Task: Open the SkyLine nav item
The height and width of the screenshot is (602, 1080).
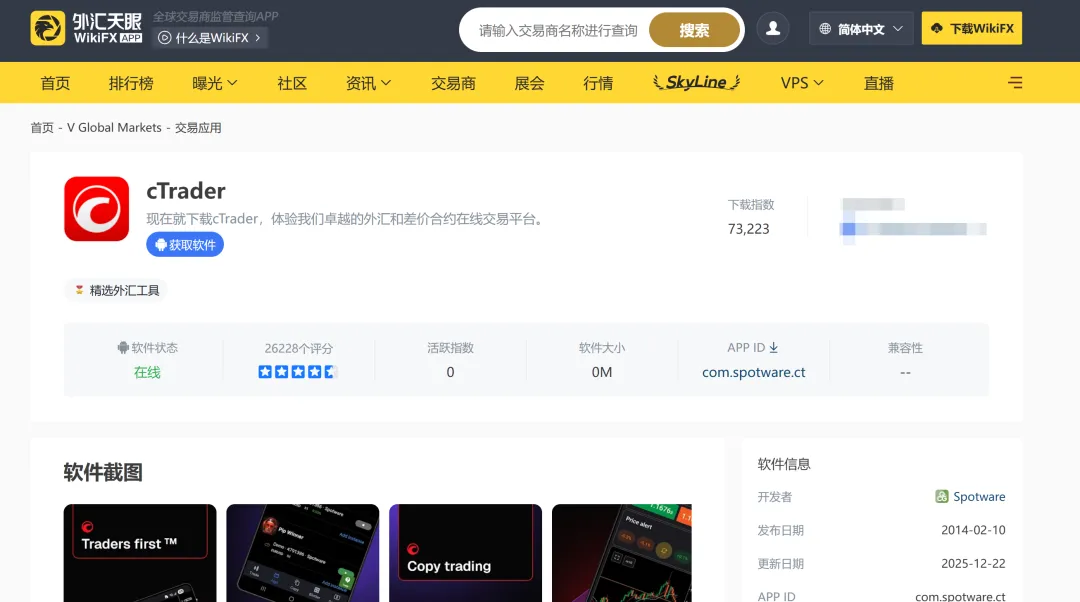Action: click(x=696, y=83)
